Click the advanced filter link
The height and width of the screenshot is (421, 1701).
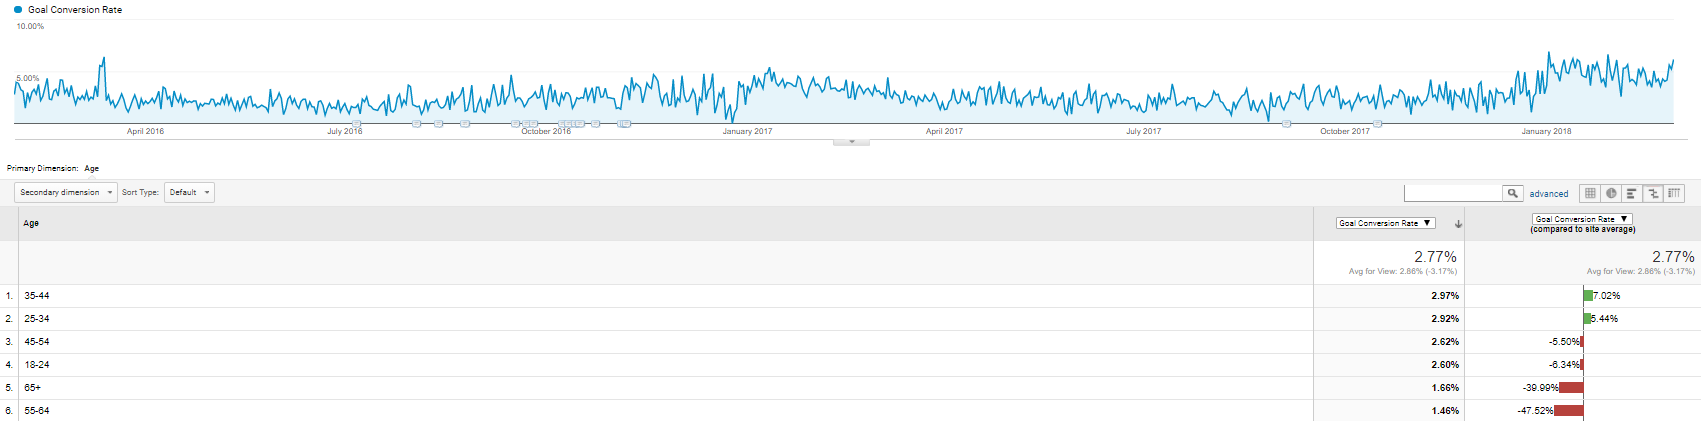click(1548, 194)
